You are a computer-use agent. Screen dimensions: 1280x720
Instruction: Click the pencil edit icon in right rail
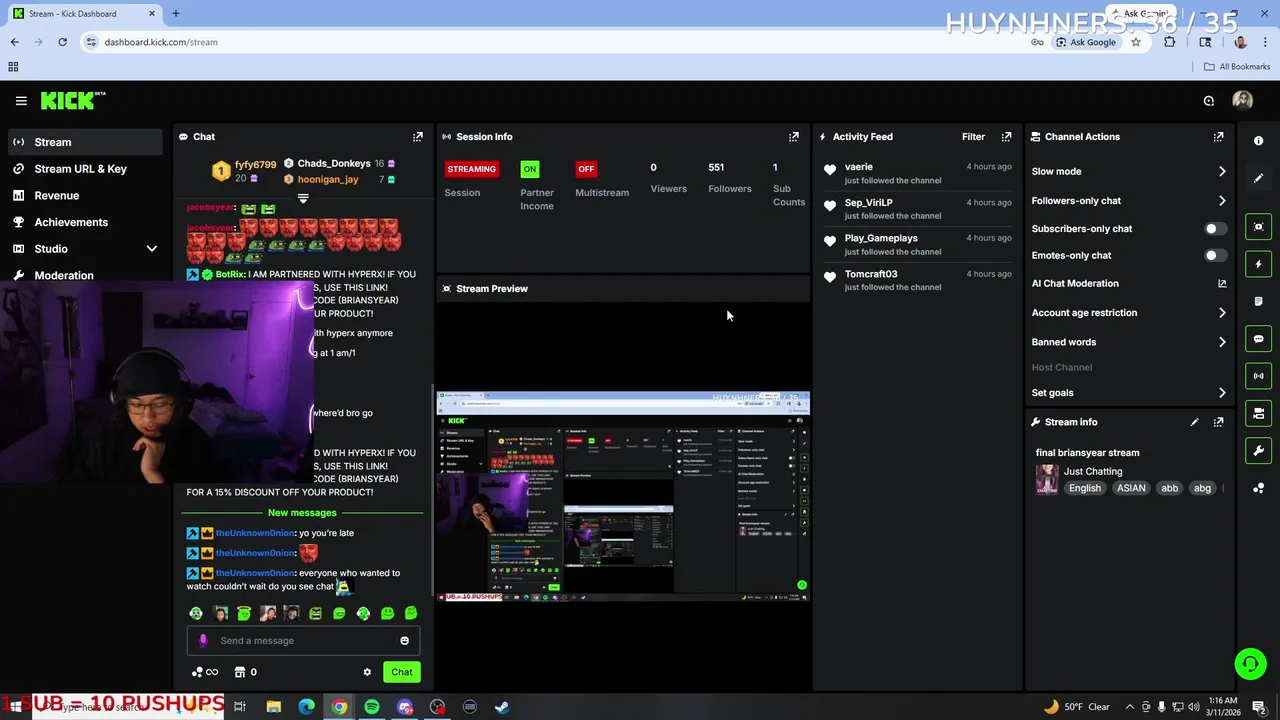(1258, 178)
